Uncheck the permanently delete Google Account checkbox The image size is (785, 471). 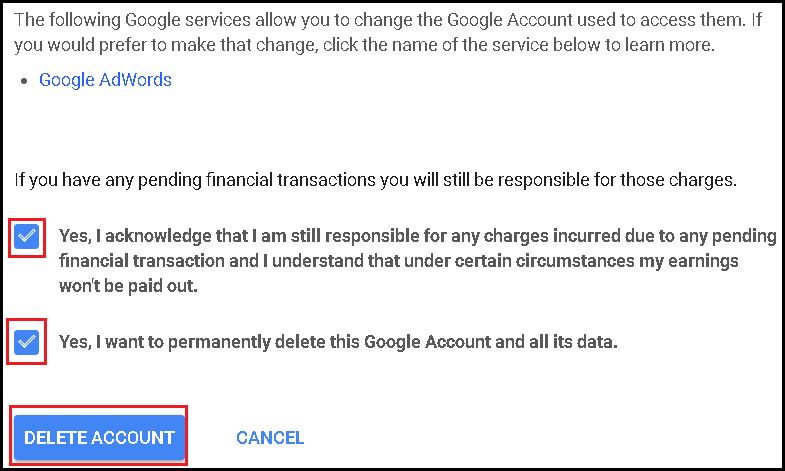pos(27,342)
